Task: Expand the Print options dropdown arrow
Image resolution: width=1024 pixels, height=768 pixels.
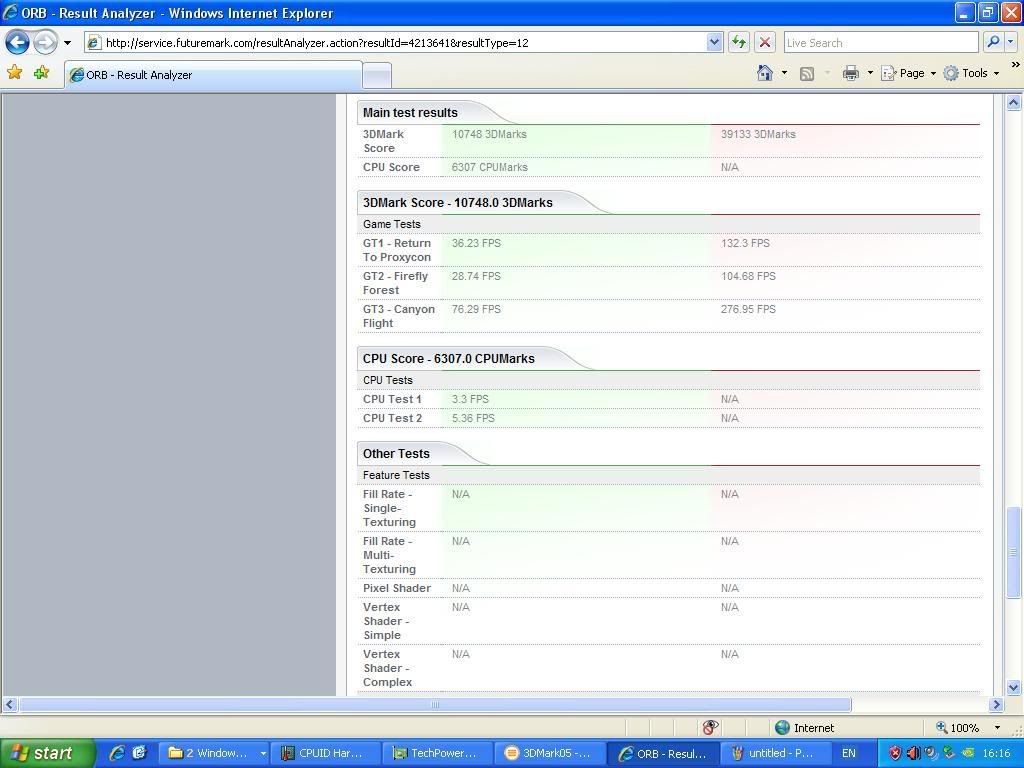Action: [x=870, y=73]
